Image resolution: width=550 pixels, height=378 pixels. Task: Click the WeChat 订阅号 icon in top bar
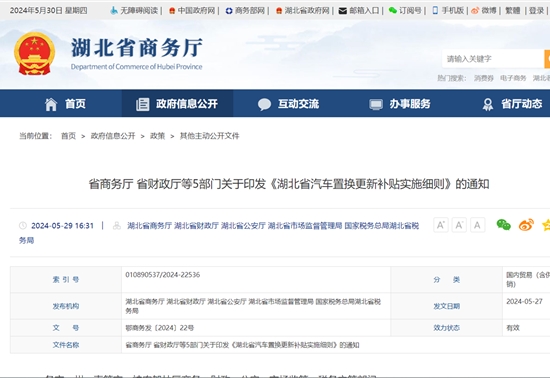393,11
